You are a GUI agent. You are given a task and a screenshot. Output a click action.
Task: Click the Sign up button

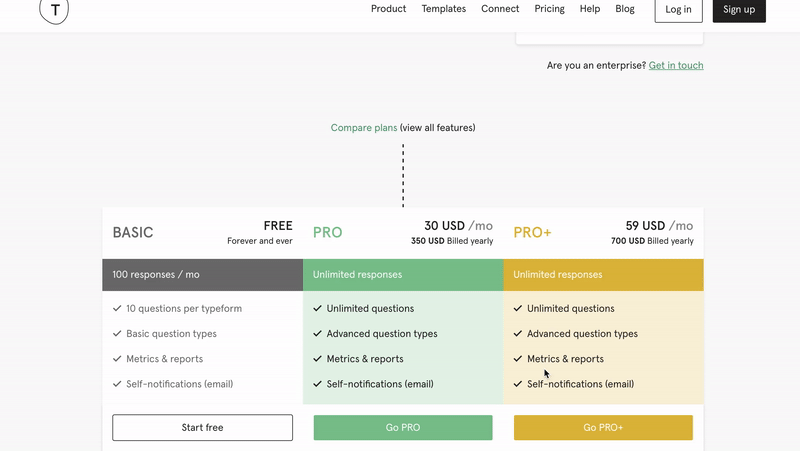tap(739, 10)
